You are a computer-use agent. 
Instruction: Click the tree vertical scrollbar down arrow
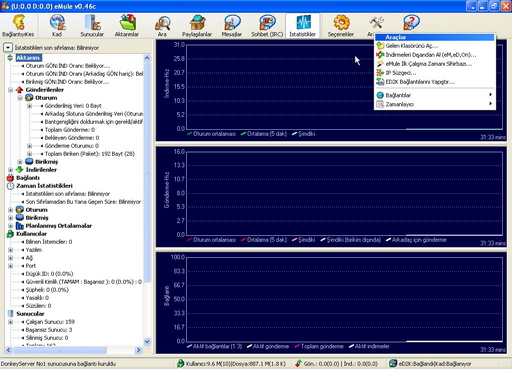(147, 342)
